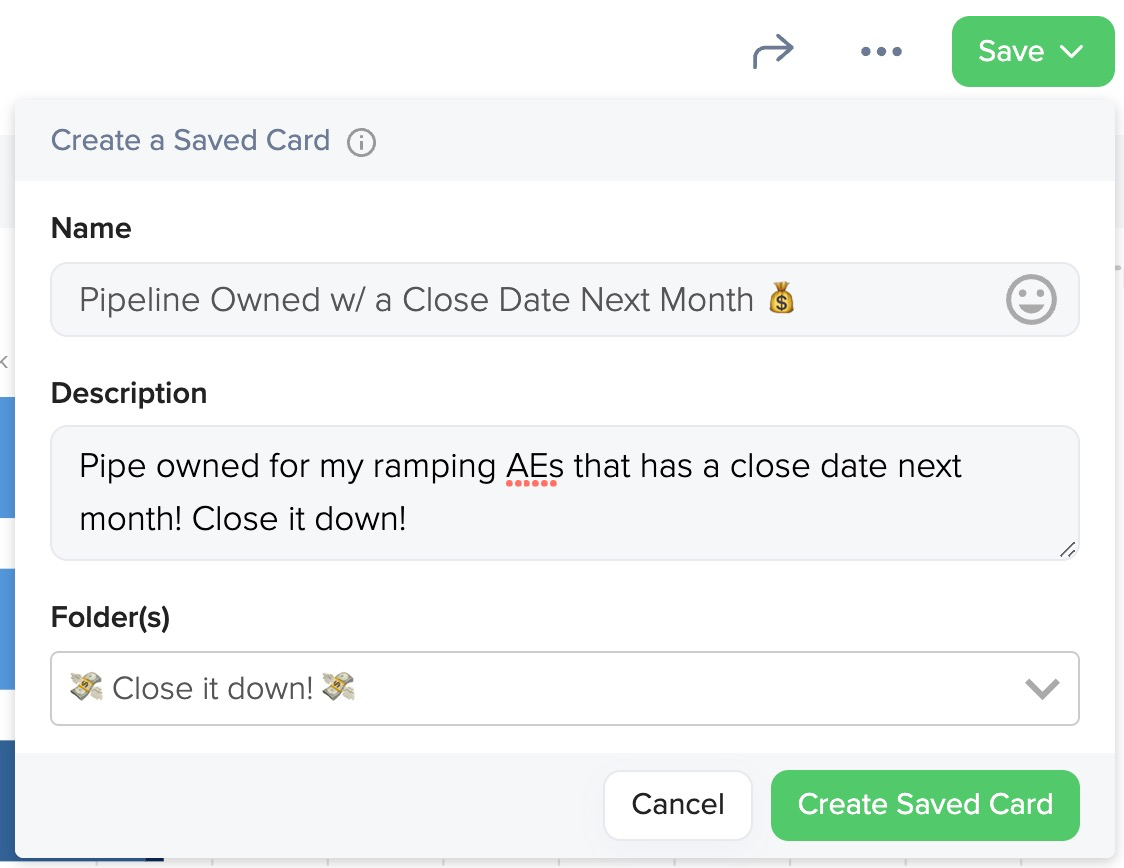Click inside the Description text area
This screenshot has width=1124, height=868.
pos(565,493)
